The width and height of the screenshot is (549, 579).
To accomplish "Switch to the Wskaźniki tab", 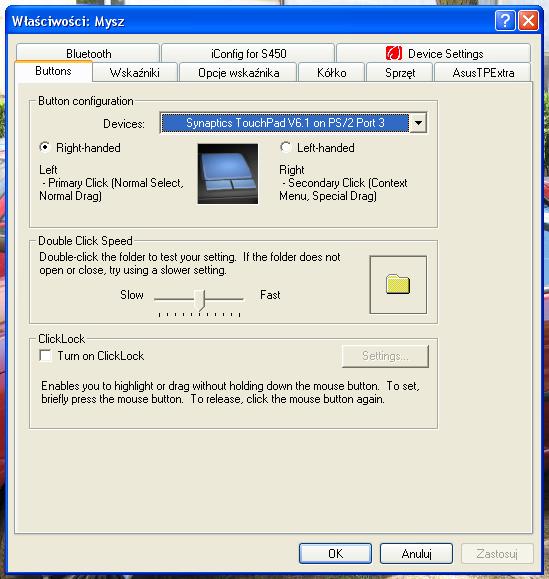I will click(135, 73).
